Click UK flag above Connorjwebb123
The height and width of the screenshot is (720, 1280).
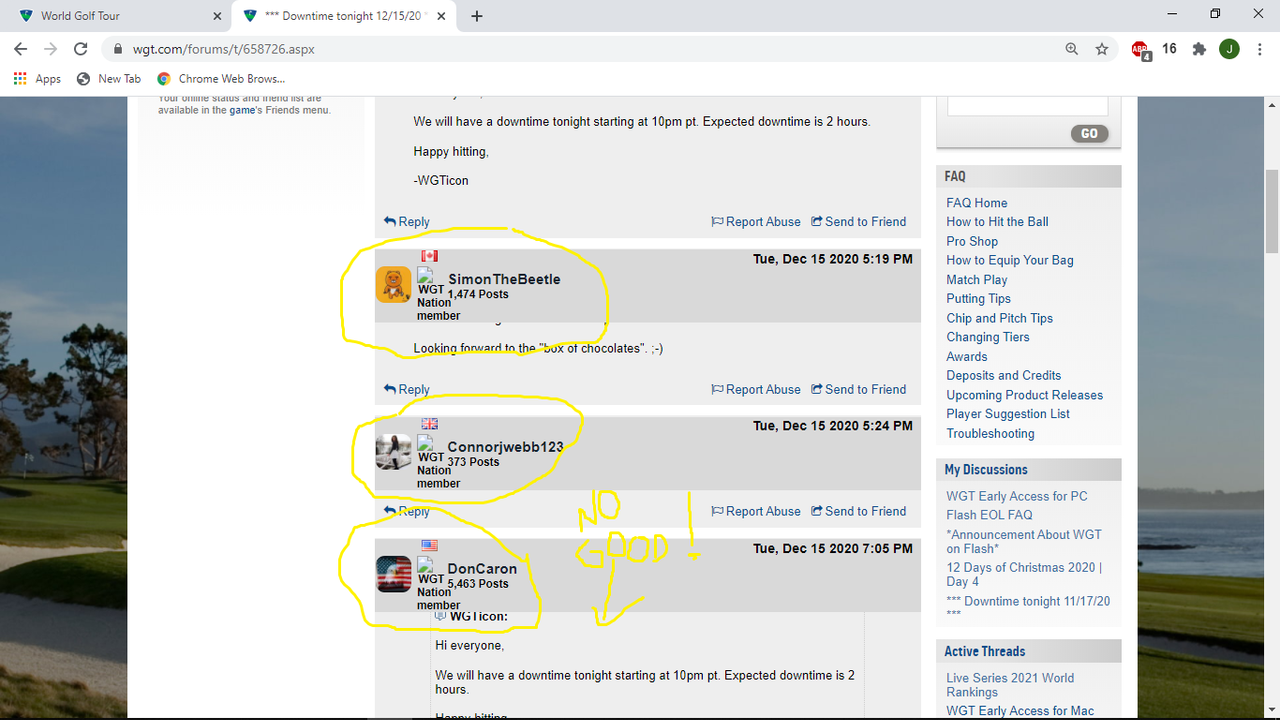pyautogui.click(x=429, y=424)
